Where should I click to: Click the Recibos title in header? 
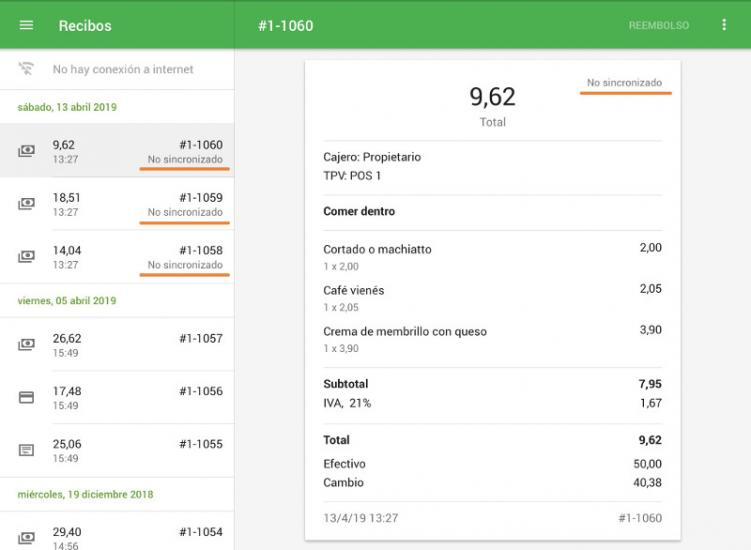(85, 25)
